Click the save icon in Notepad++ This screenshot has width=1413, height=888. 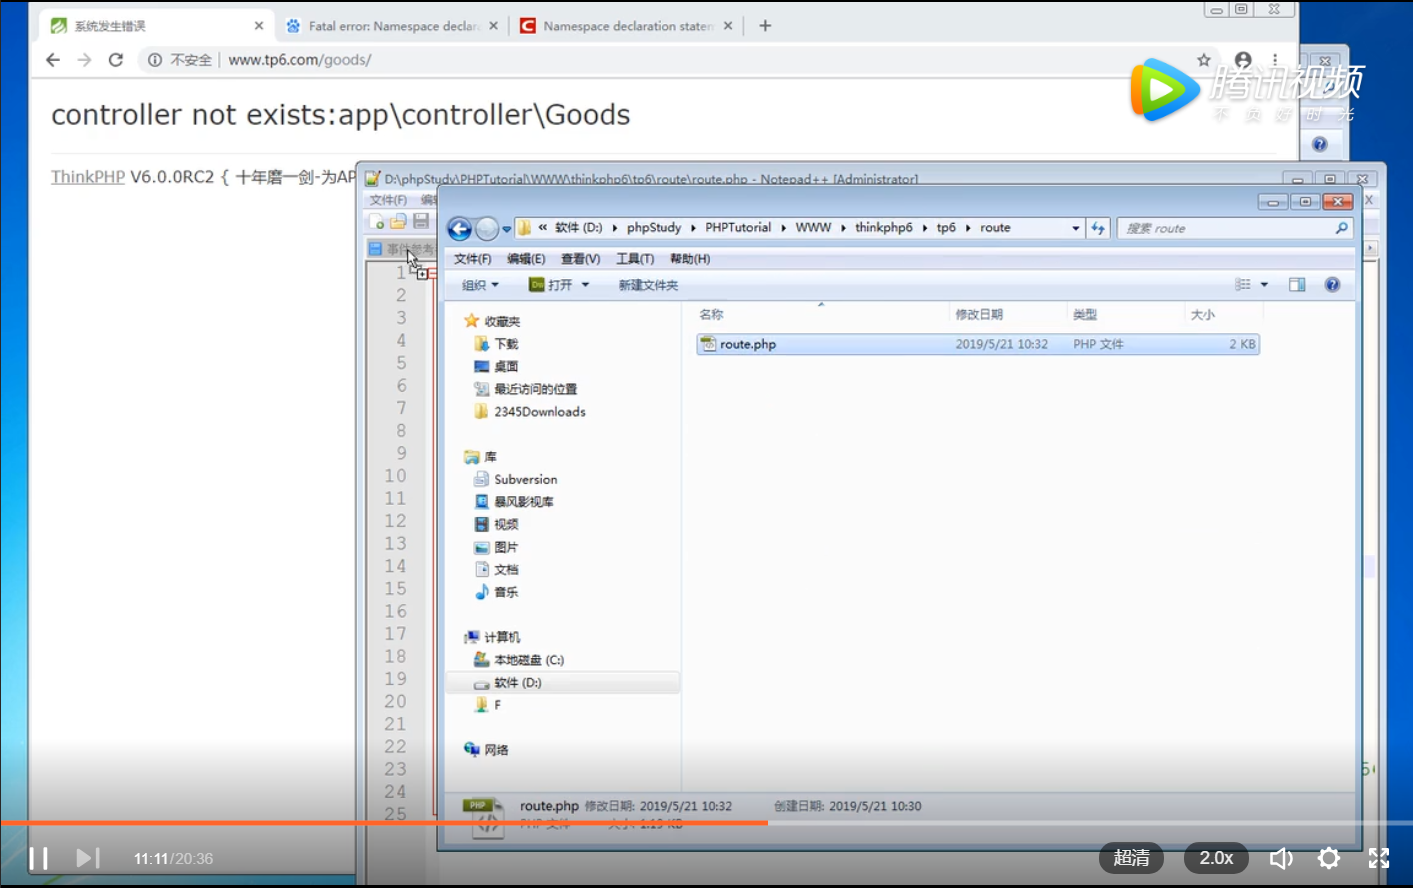(x=421, y=221)
